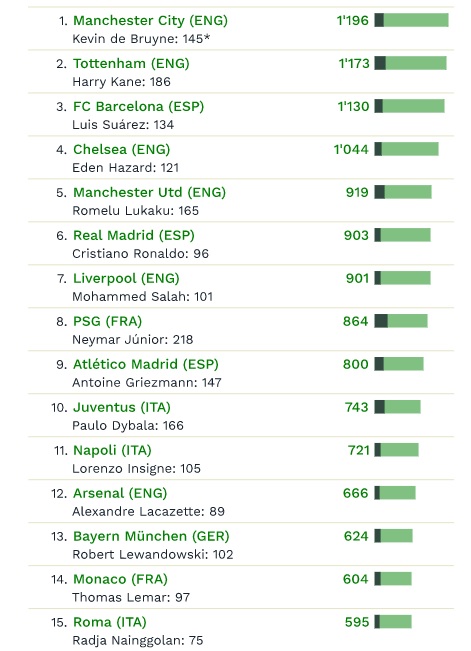Open the Manchester City (ENG) link

coord(150,20)
